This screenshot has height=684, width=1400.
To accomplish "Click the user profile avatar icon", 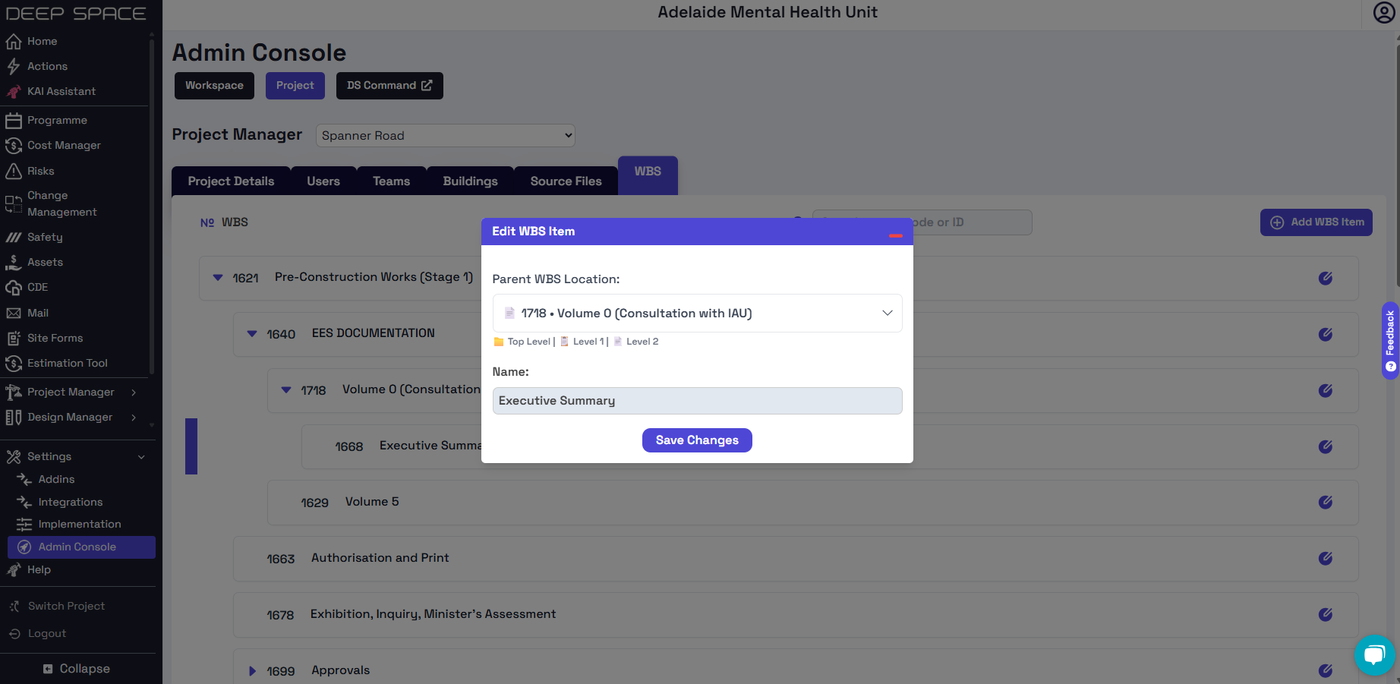I will [1384, 13].
